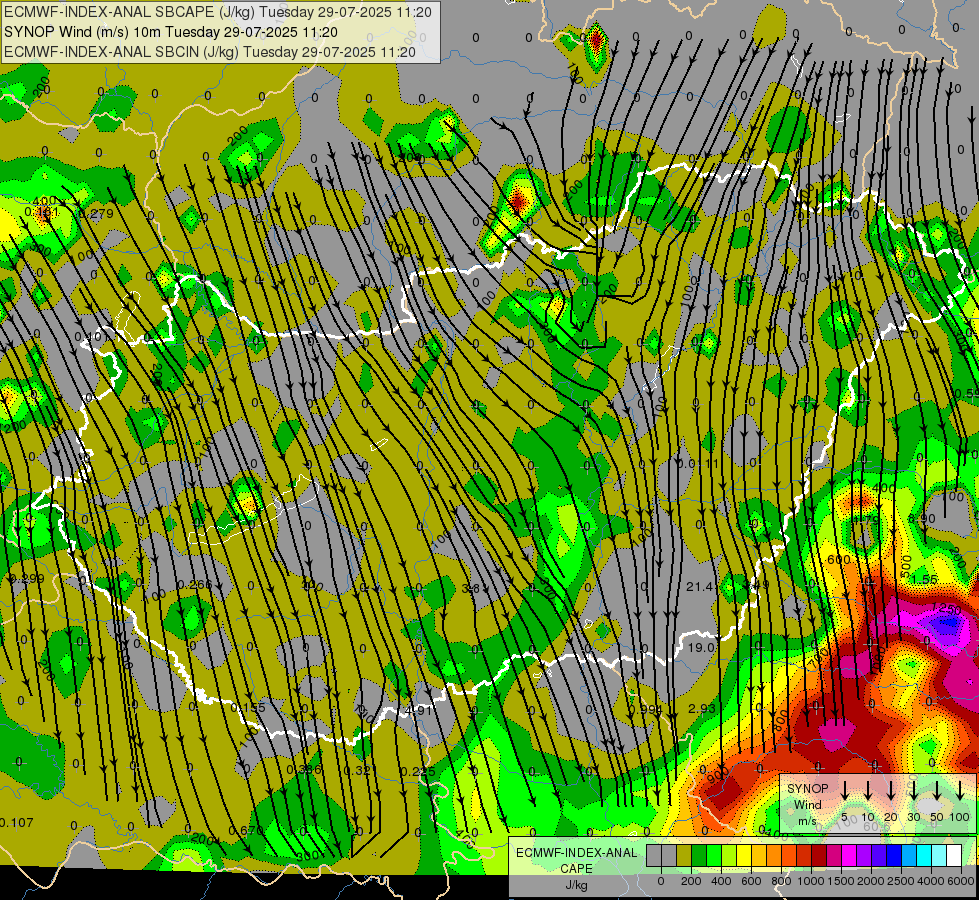
Task: Select the olive CAPE legend swatch
Action: [684, 855]
